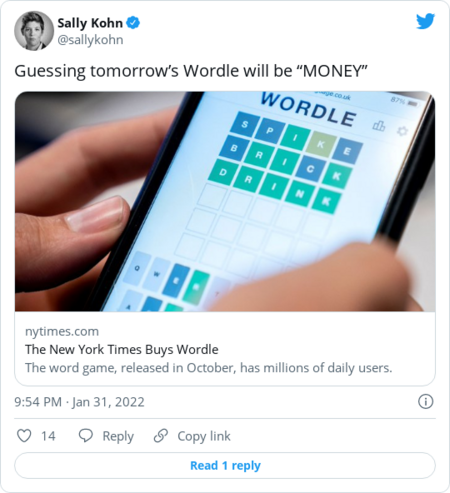The height and width of the screenshot is (493, 450).
Task: Click the reply speech bubble icon
Action: [86, 436]
